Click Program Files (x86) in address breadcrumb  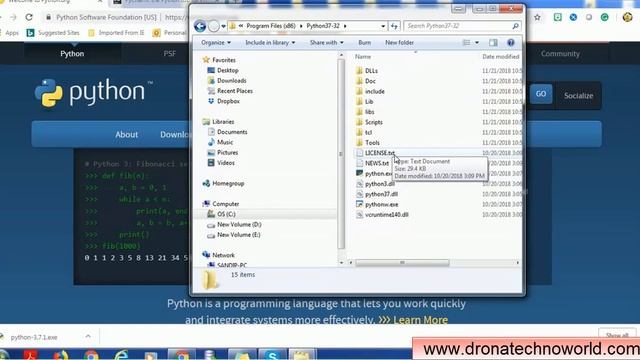click(x=271, y=26)
